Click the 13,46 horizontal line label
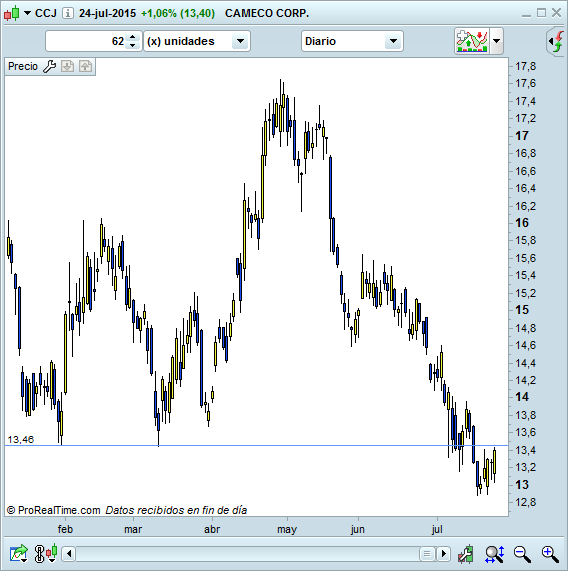568x571 pixels. tap(21, 440)
